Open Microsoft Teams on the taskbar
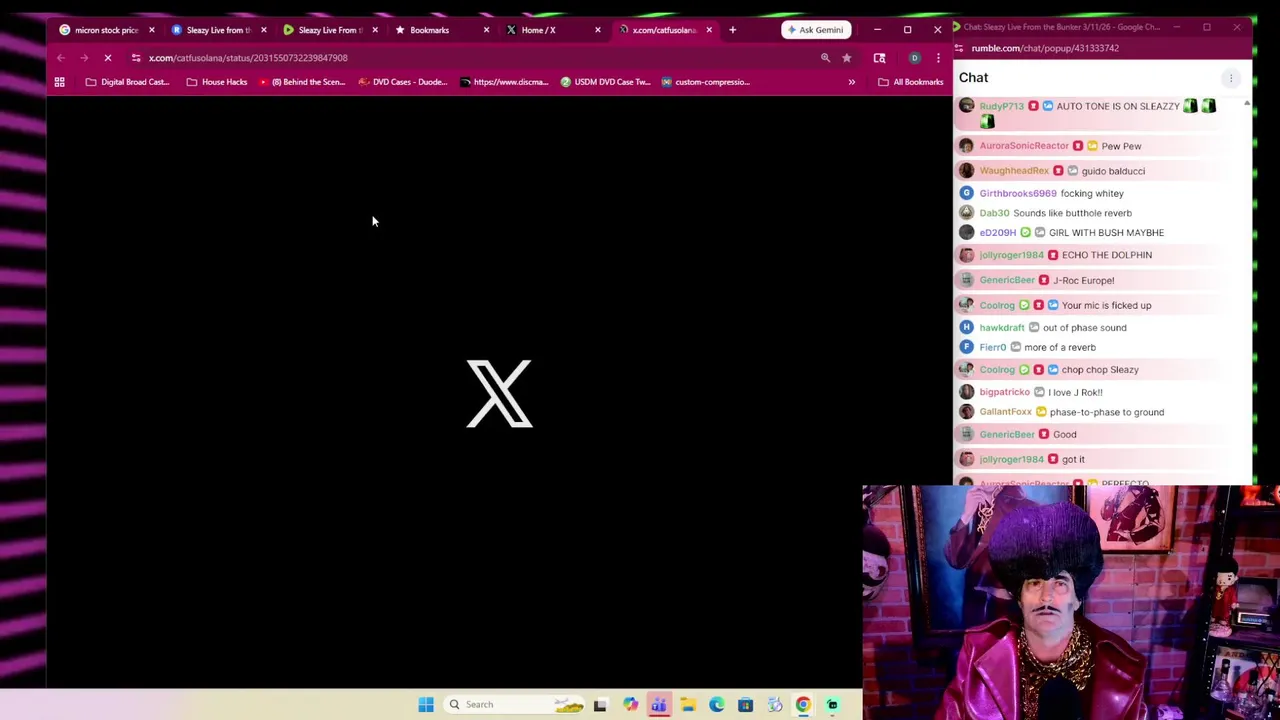Image resolution: width=1280 pixels, height=720 pixels. click(659, 705)
